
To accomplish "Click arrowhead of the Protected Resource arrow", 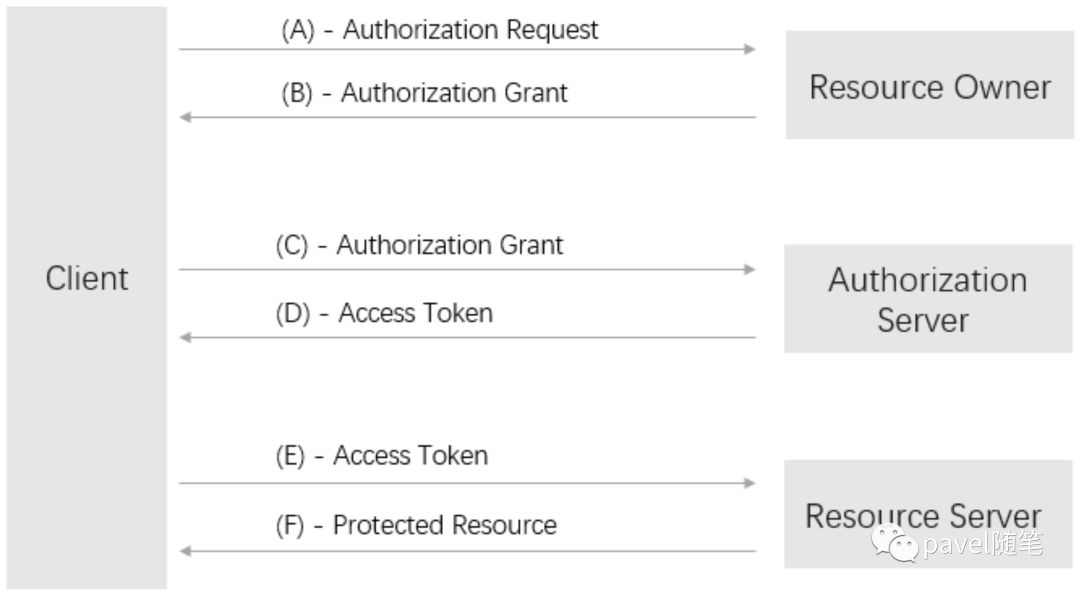I will pyautogui.click(x=185, y=551).
